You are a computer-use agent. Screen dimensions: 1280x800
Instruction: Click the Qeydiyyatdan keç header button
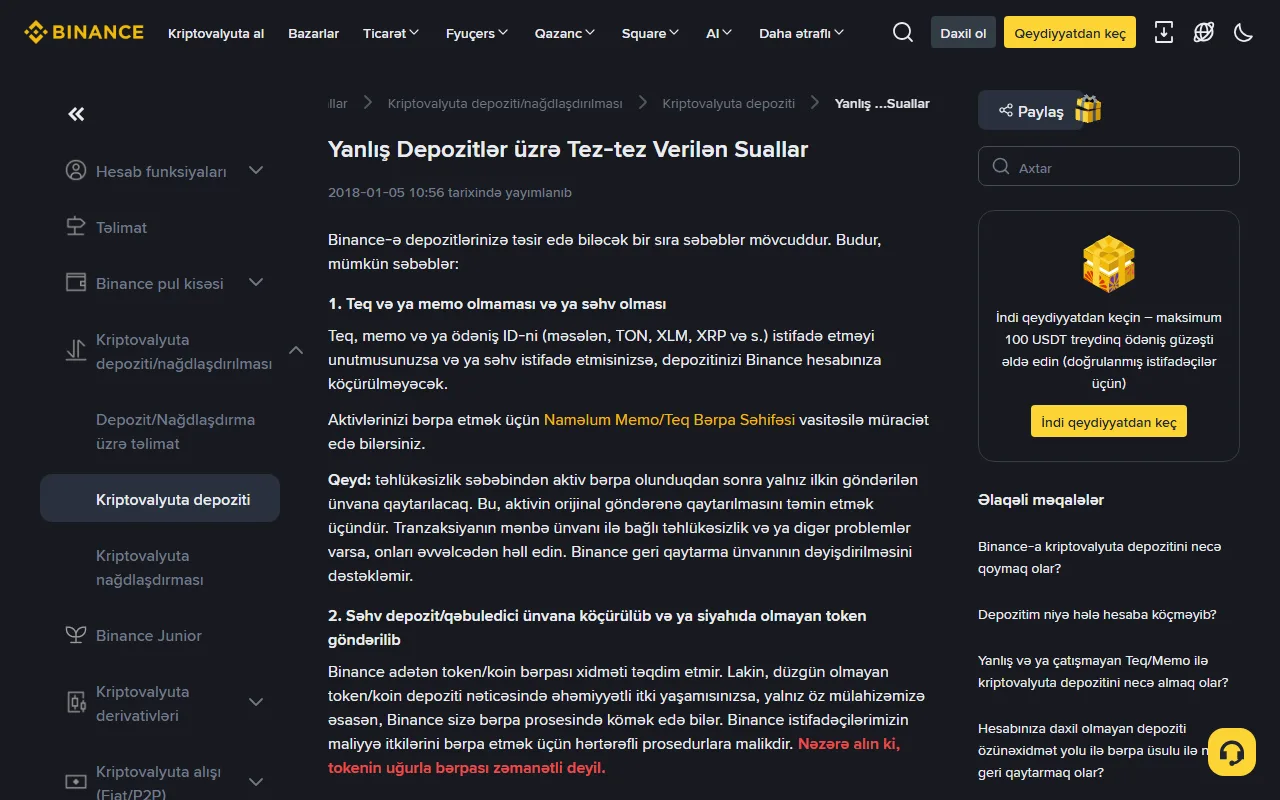tap(1070, 33)
